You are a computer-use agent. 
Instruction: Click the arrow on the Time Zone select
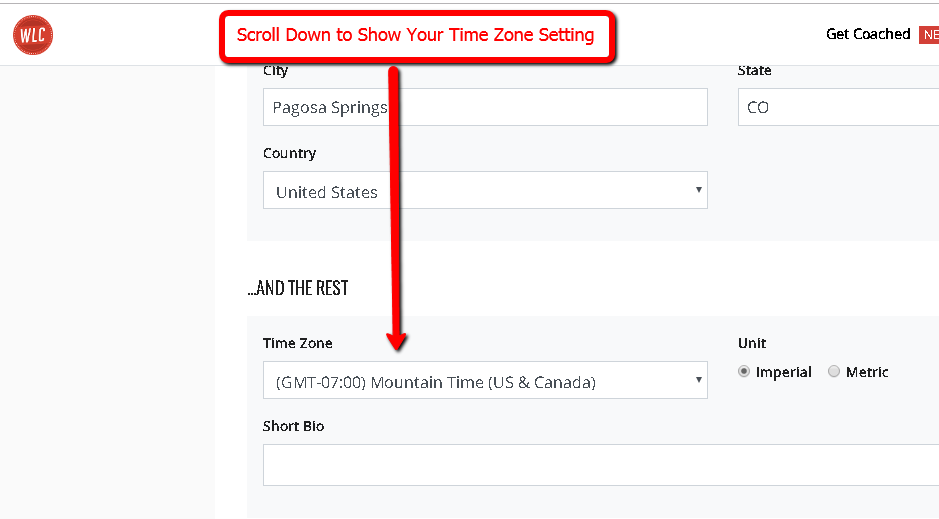coord(698,380)
